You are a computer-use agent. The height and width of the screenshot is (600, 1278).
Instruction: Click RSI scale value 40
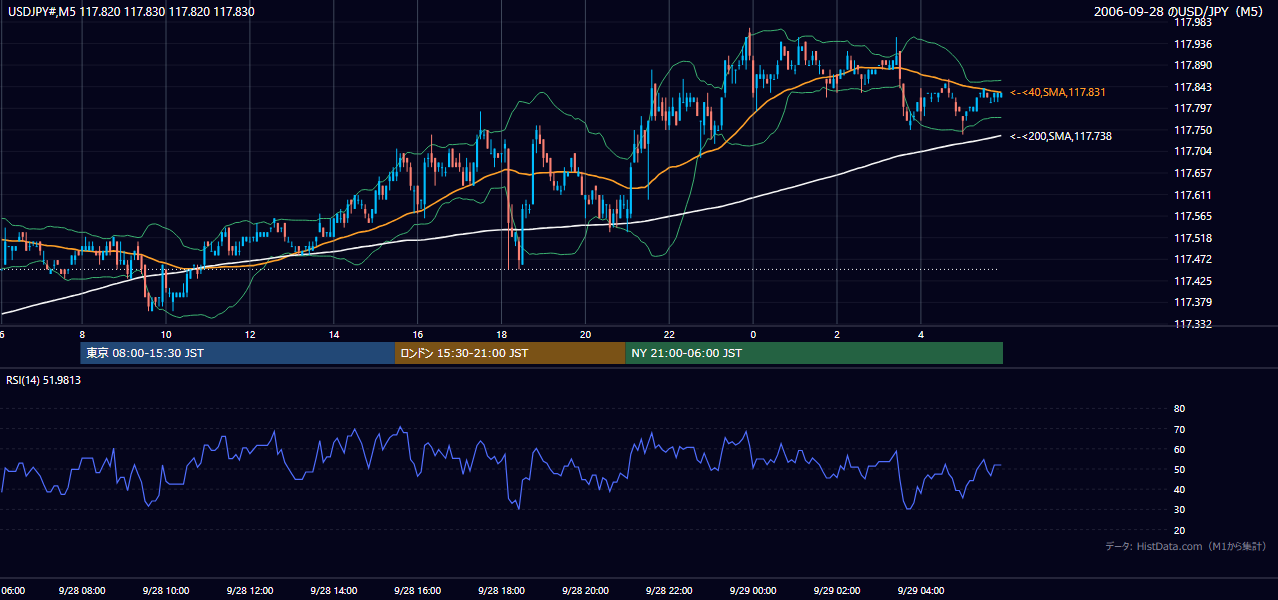click(x=1180, y=490)
